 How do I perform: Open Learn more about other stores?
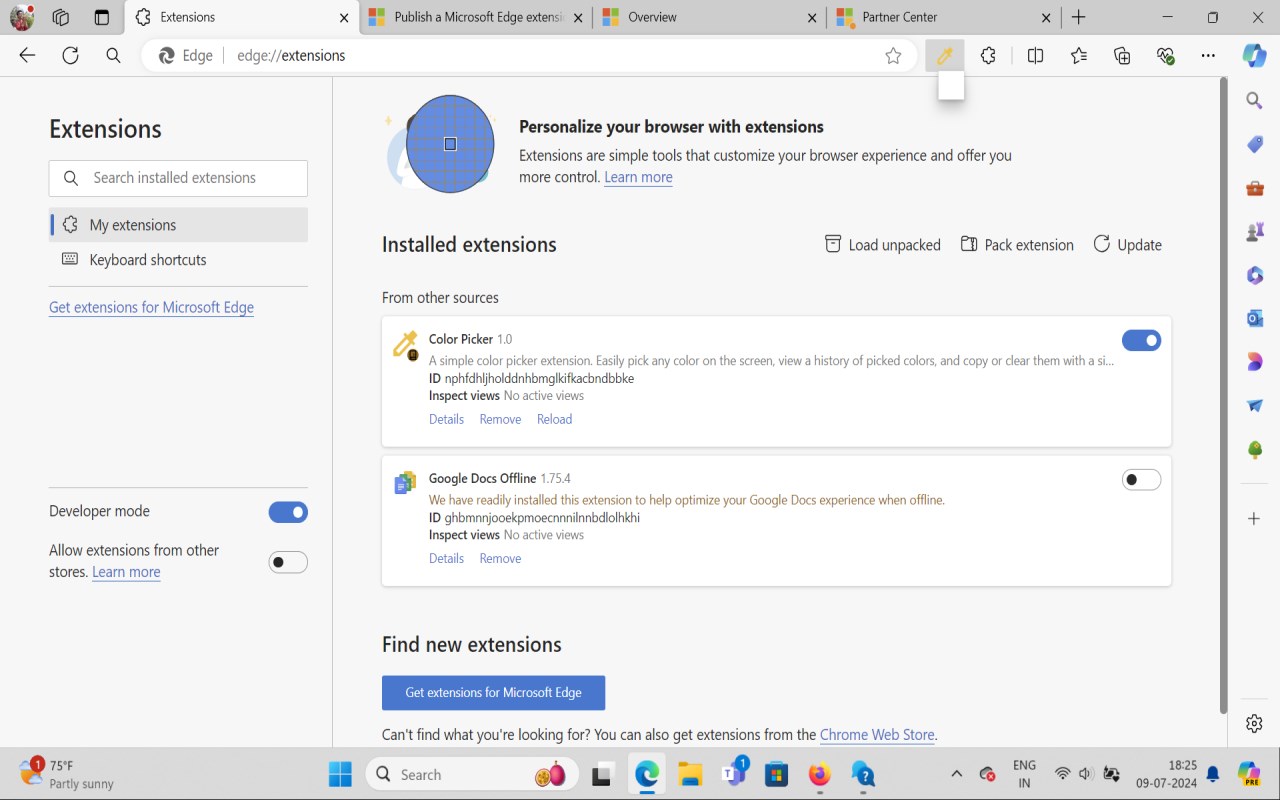tap(126, 573)
